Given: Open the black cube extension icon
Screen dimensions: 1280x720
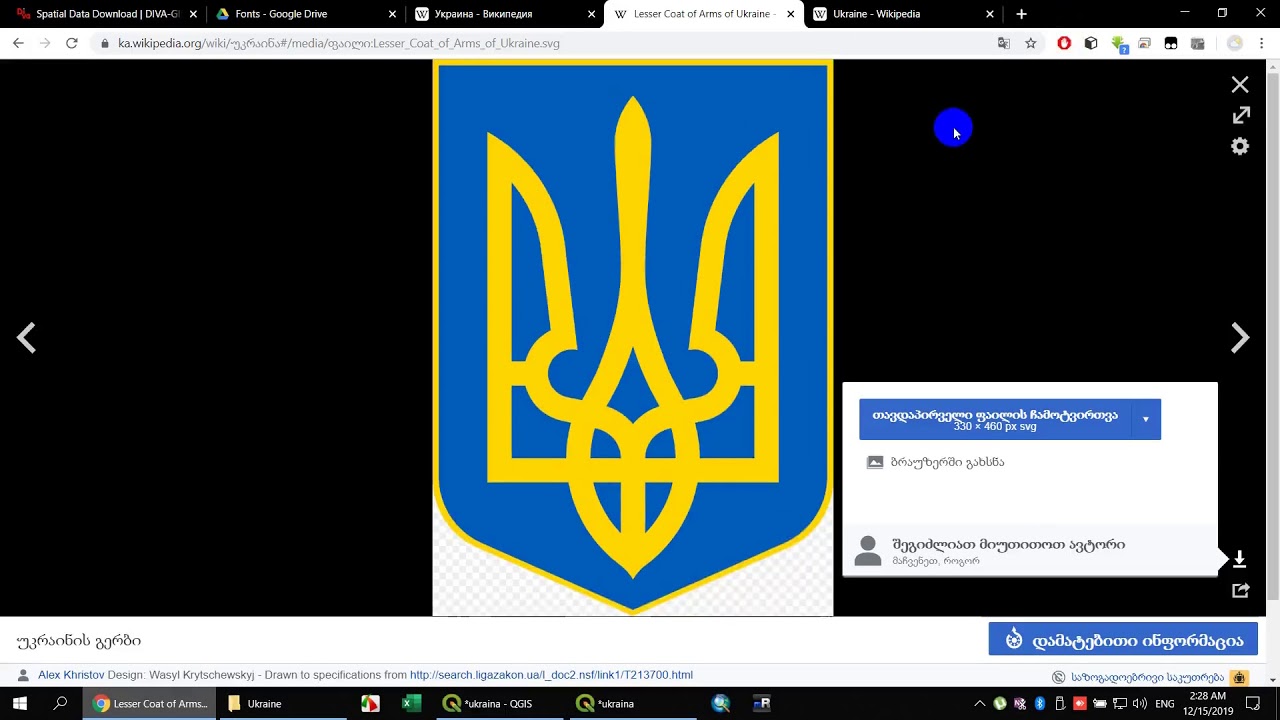Looking at the screenshot, I should [x=1091, y=43].
